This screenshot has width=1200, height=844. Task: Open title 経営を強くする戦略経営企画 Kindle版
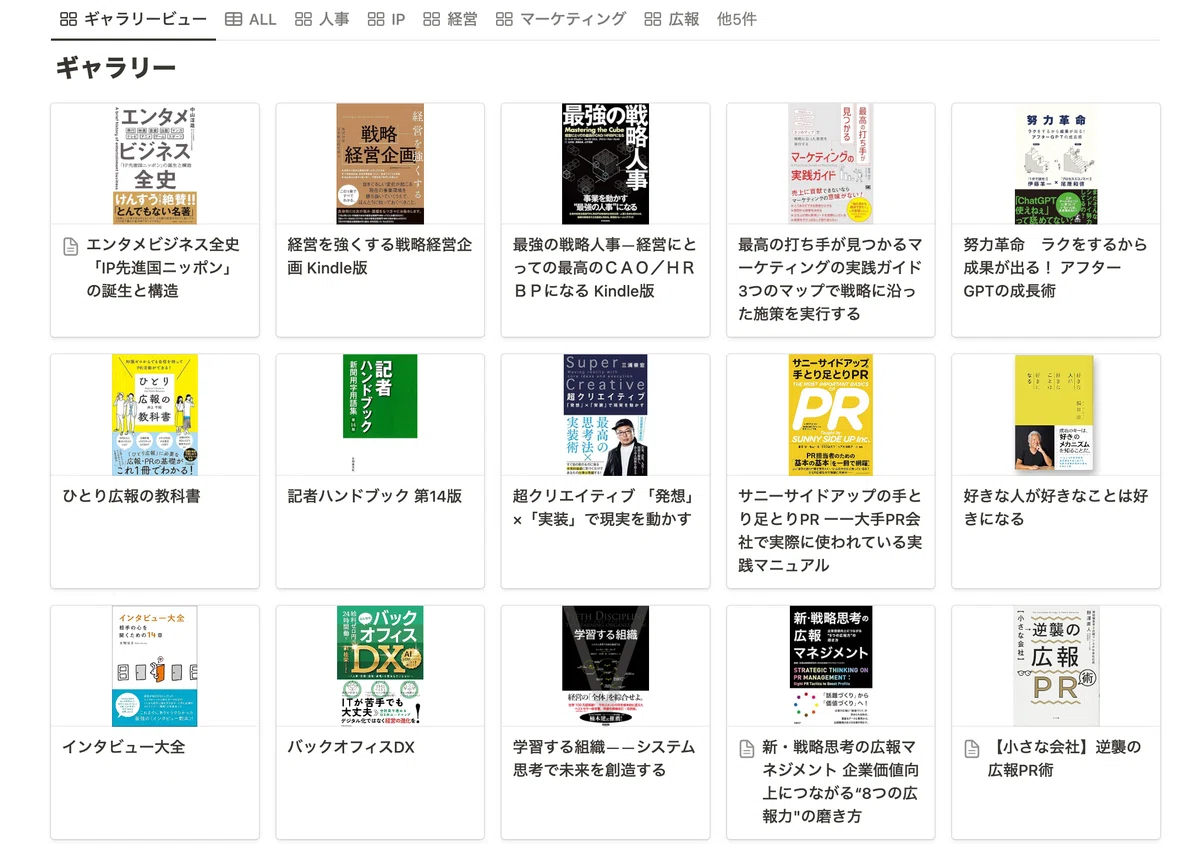coord(380,256)
